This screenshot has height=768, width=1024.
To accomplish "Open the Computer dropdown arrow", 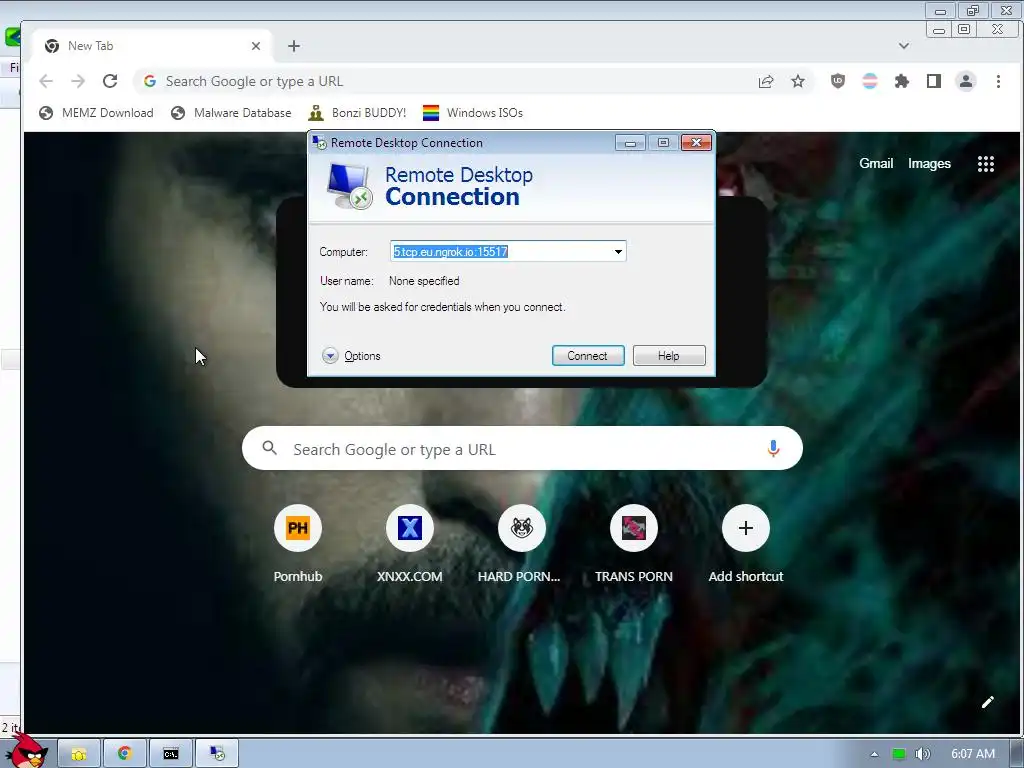I will pyautogui.click(x=618, y=251).
